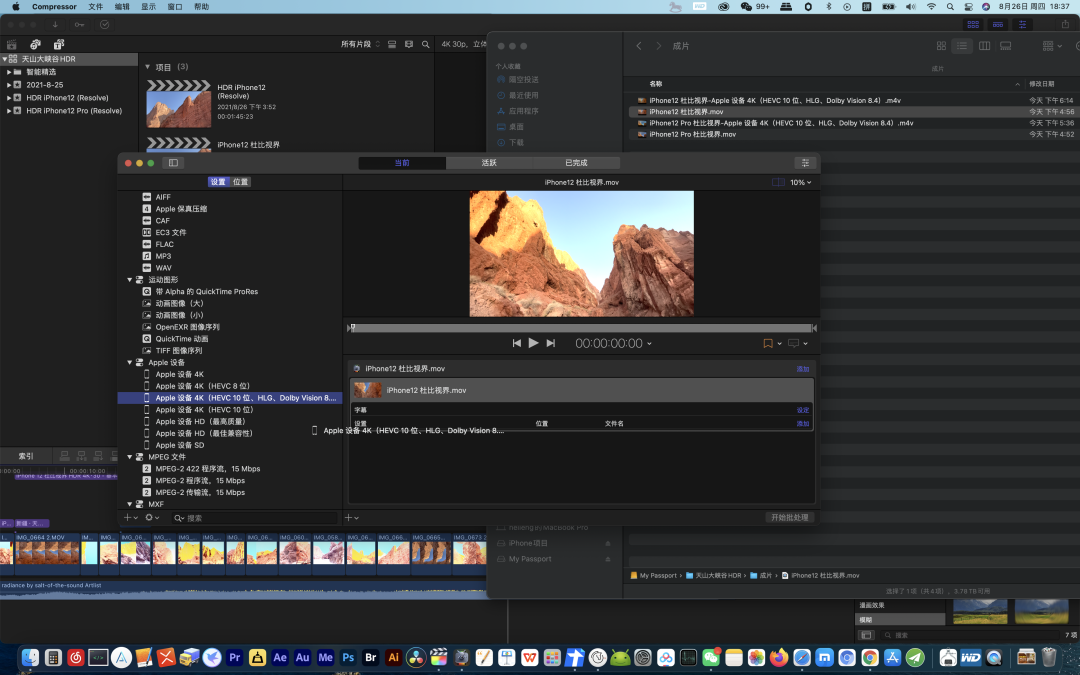
Task: Open the 文件 menu in menu bar
Action: [96, 7]
